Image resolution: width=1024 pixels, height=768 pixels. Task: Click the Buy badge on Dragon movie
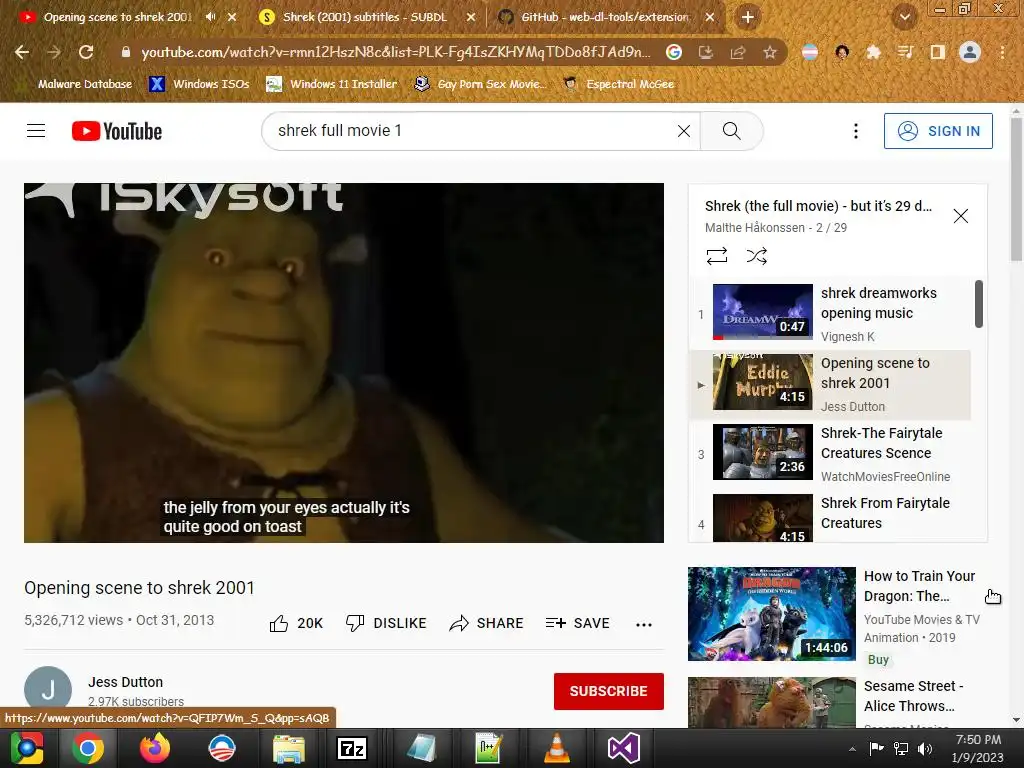tap(878, 660)
